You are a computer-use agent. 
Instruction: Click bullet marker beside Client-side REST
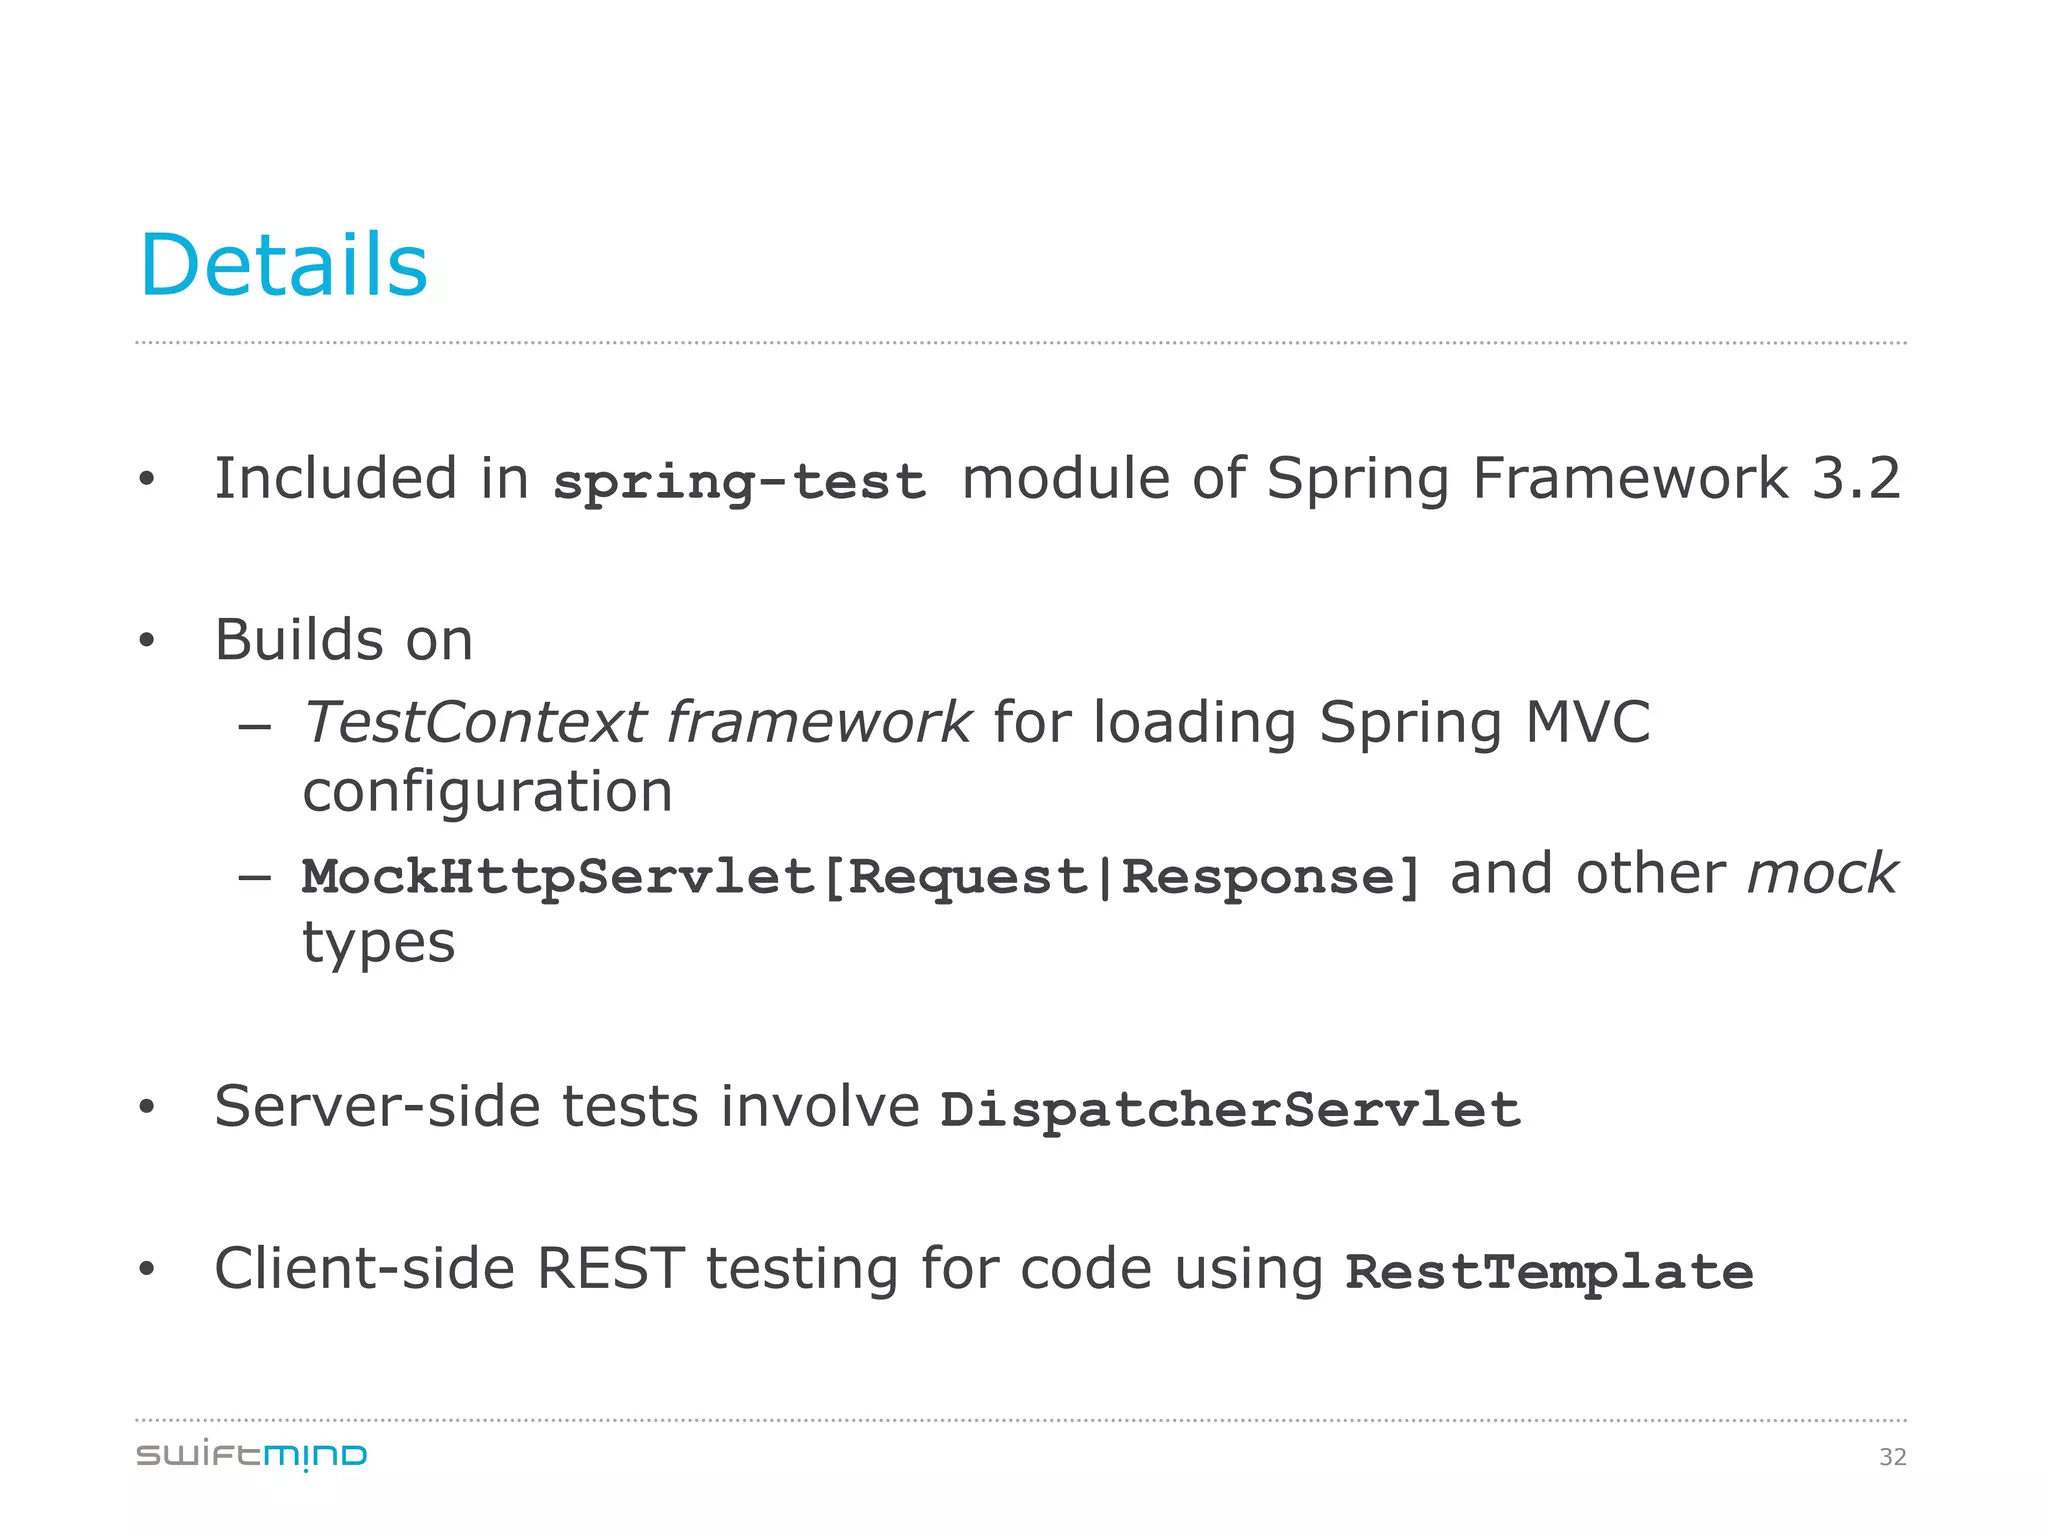[x=147, y=1269]
